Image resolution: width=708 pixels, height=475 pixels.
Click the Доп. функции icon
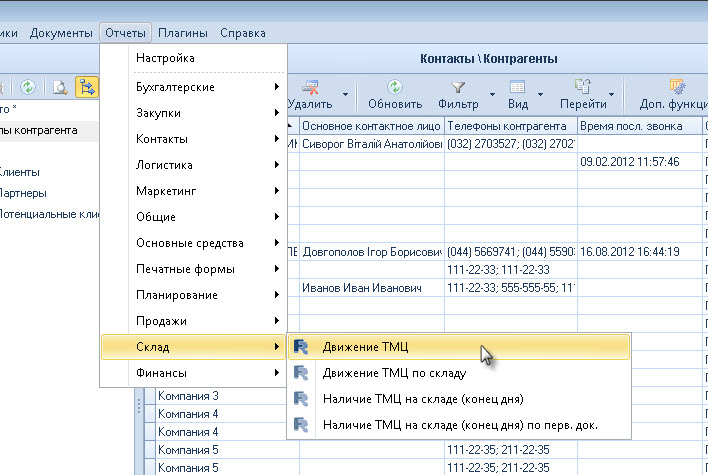(x=678, y=87)
